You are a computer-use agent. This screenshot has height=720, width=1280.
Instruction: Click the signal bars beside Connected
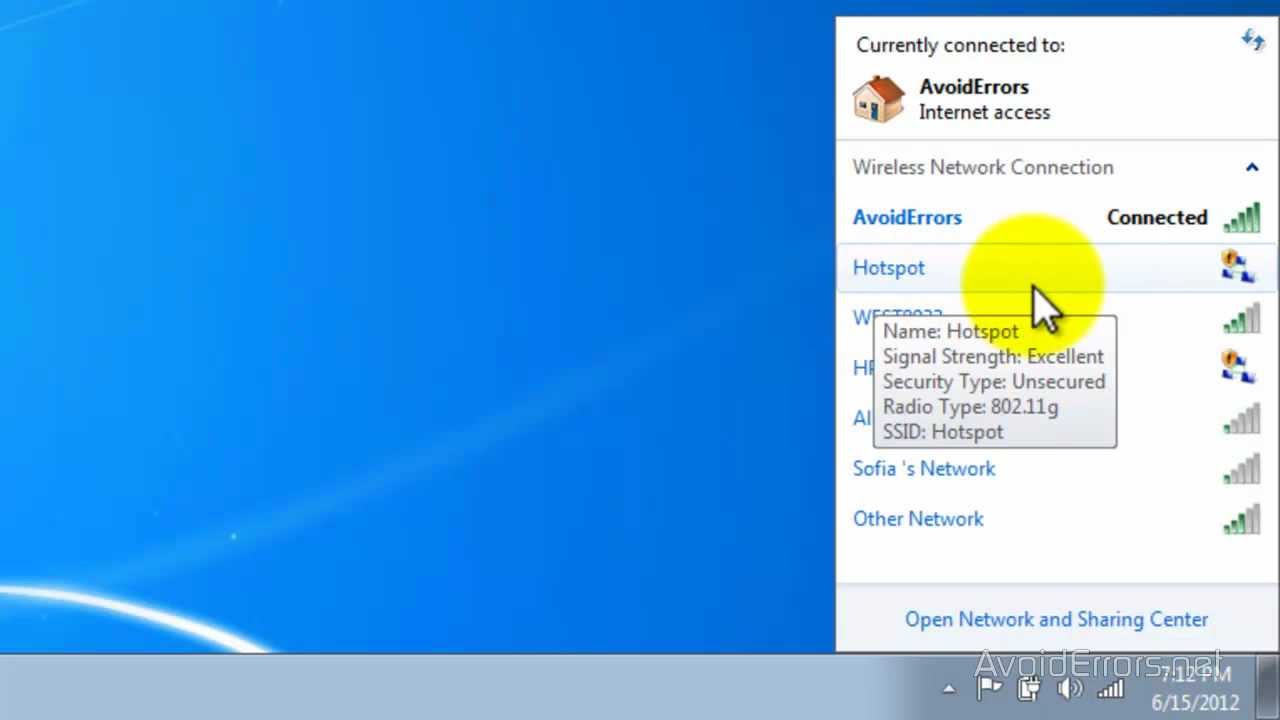[x=1242, y=217]
